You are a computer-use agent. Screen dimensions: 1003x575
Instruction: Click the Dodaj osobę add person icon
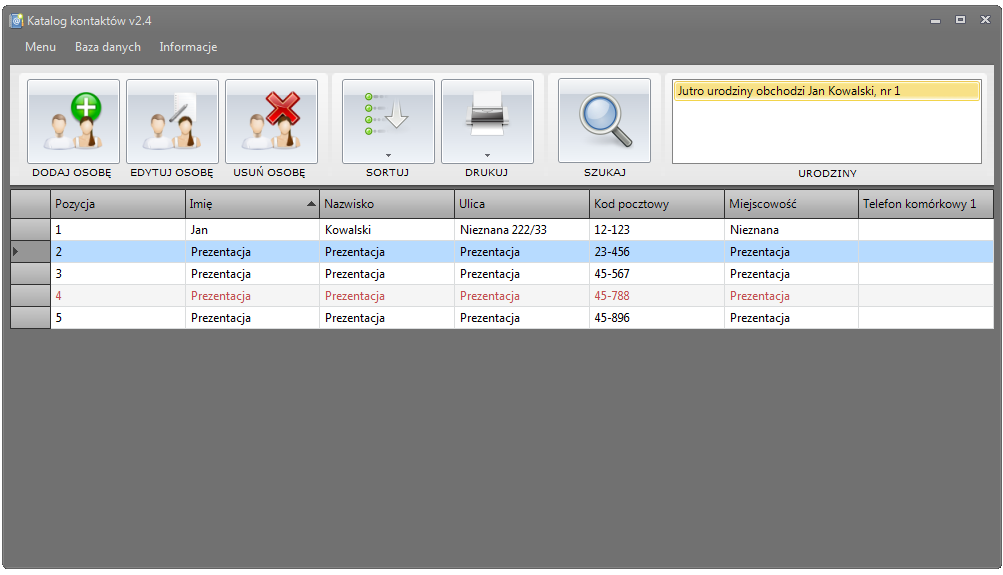74,122
